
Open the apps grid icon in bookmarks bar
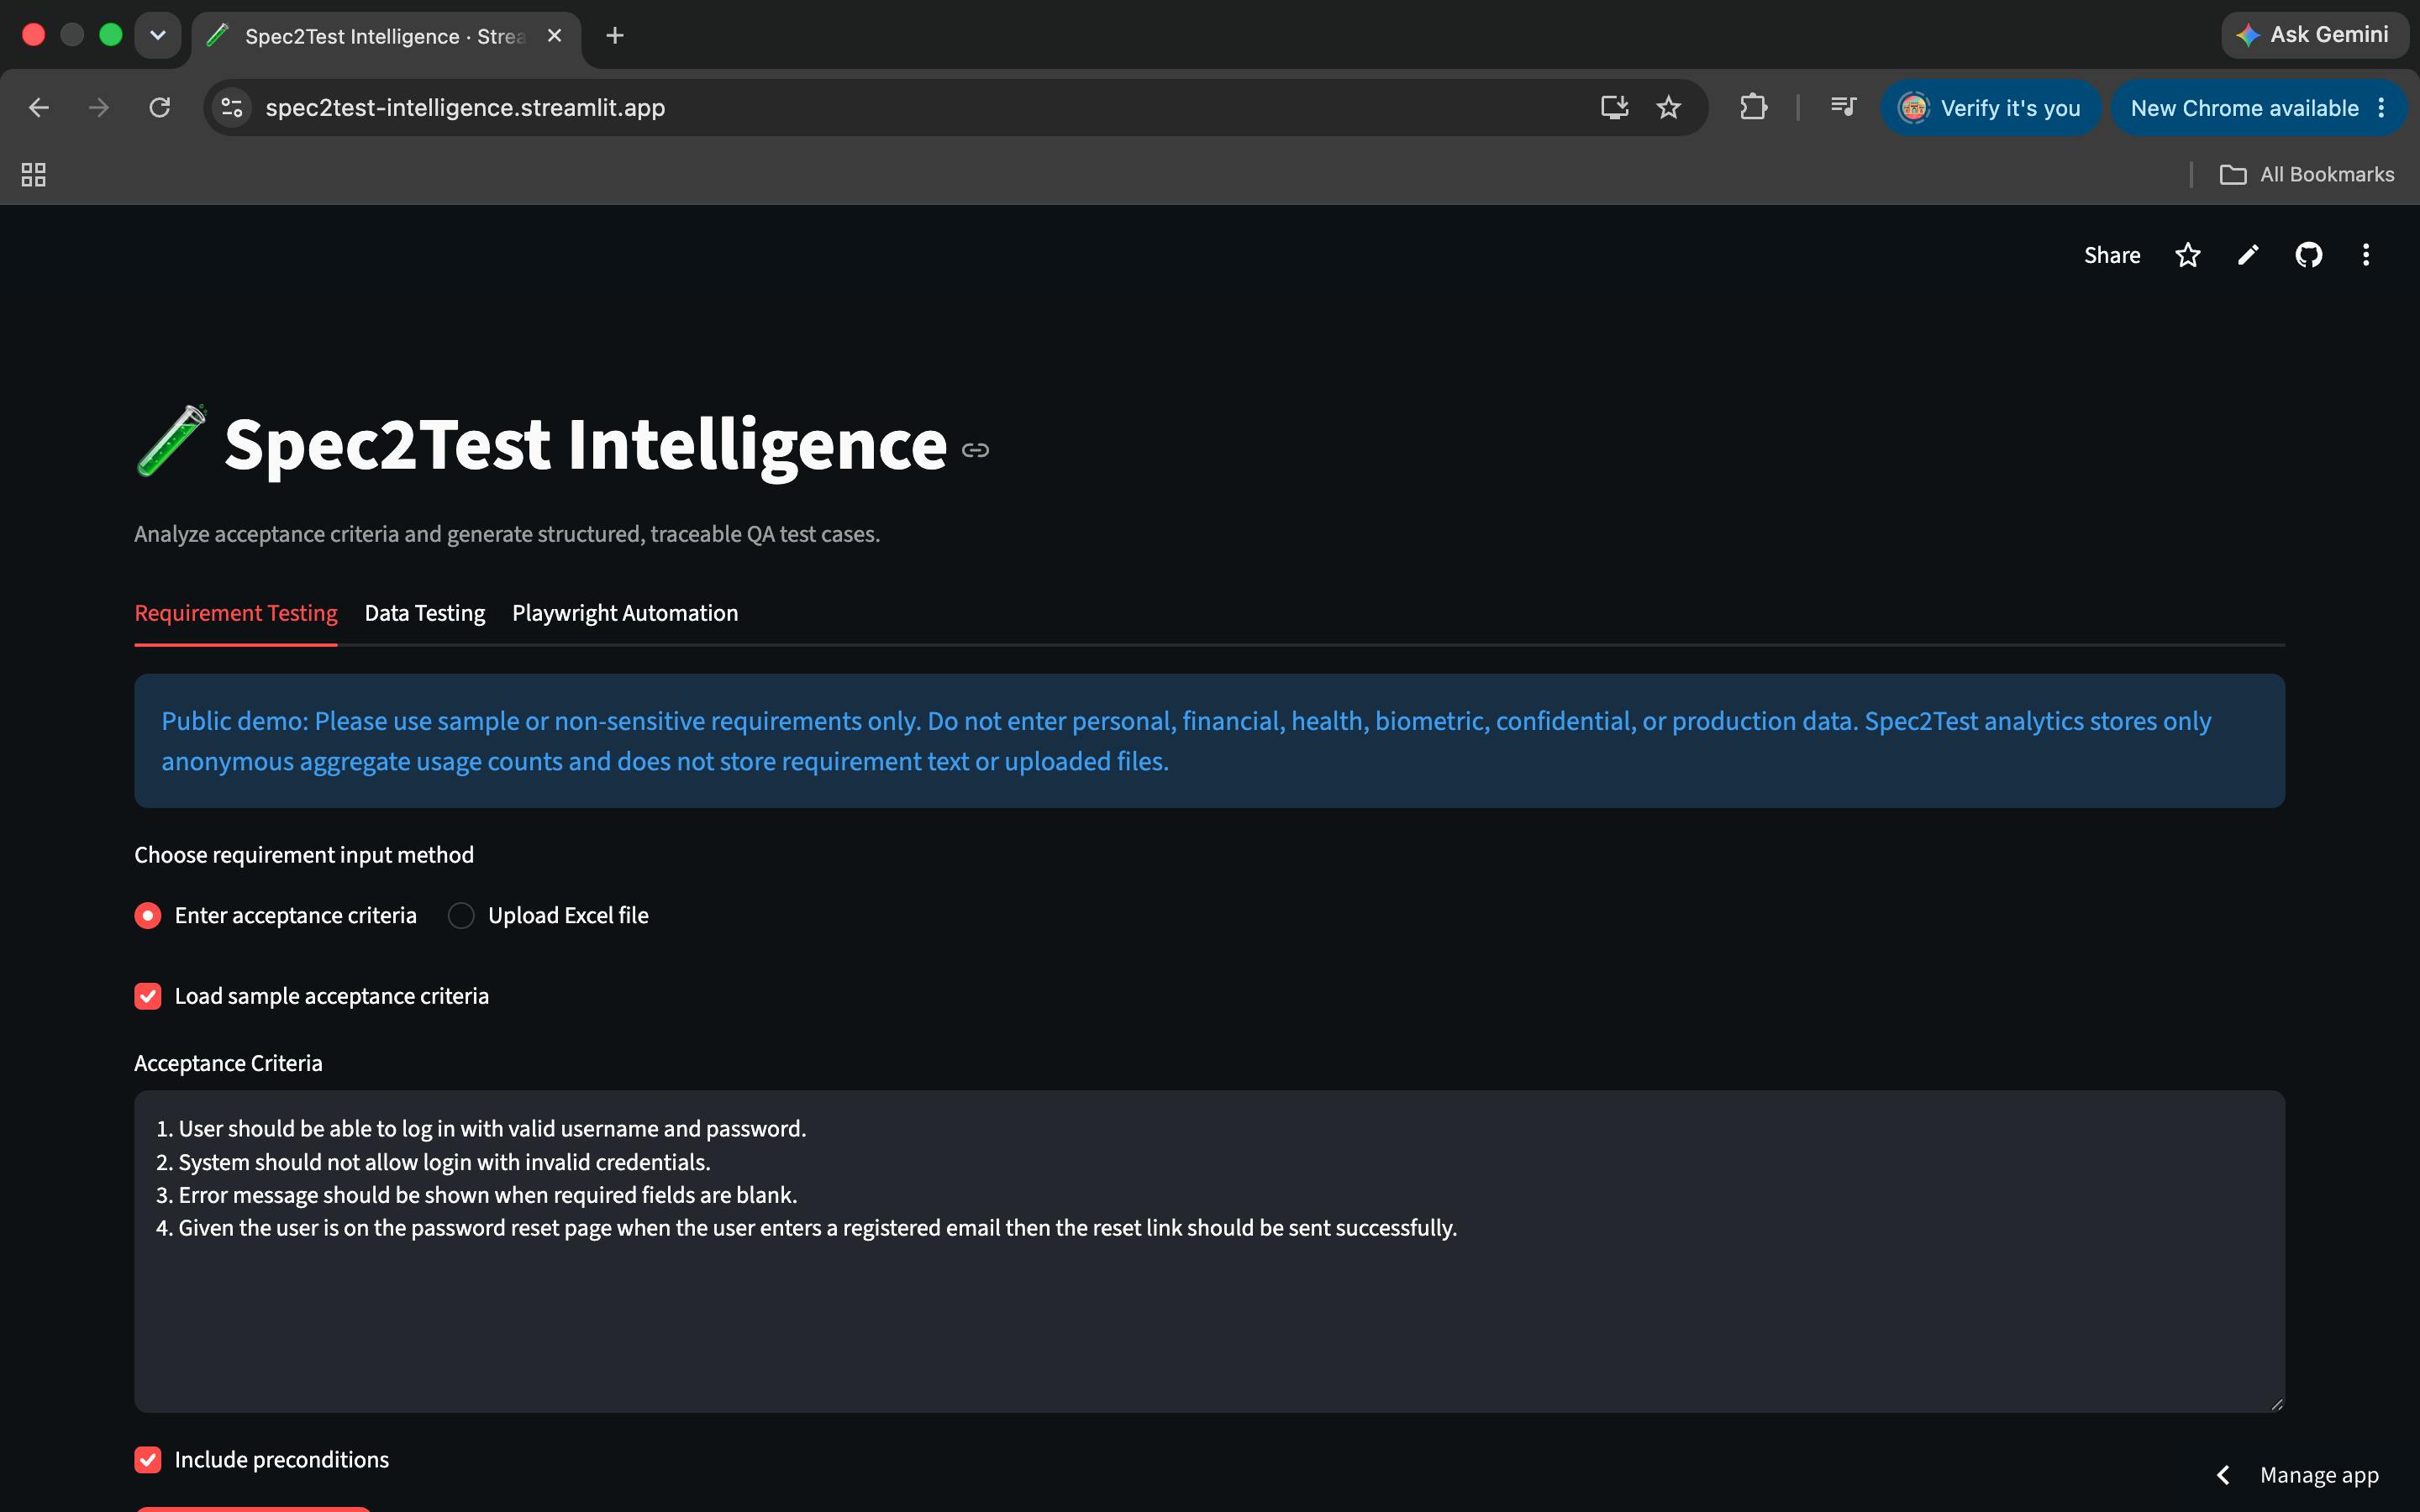click(33, 175)
